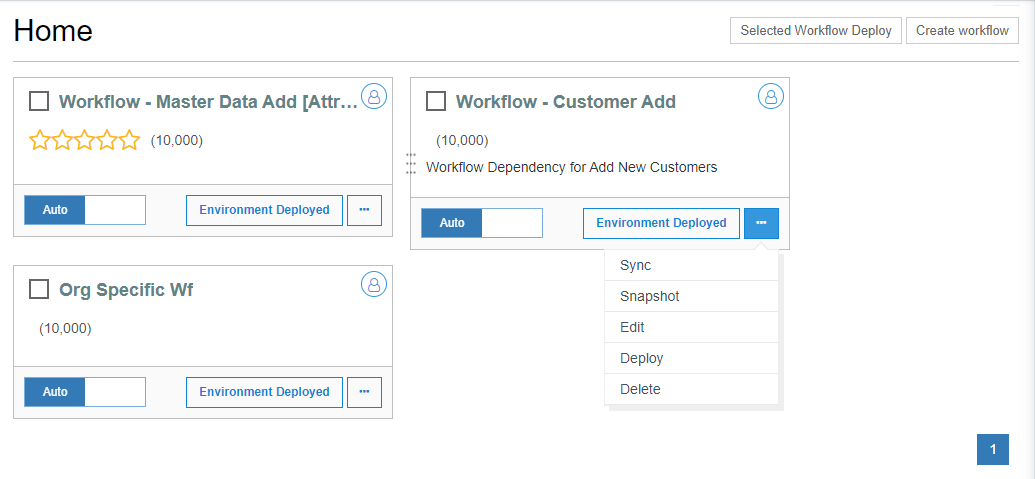Rate Master Data workflow five stars
Image resolution: width=1035 pixels, height=479 pixels.
pyautogui.click(x=129, y=140)
